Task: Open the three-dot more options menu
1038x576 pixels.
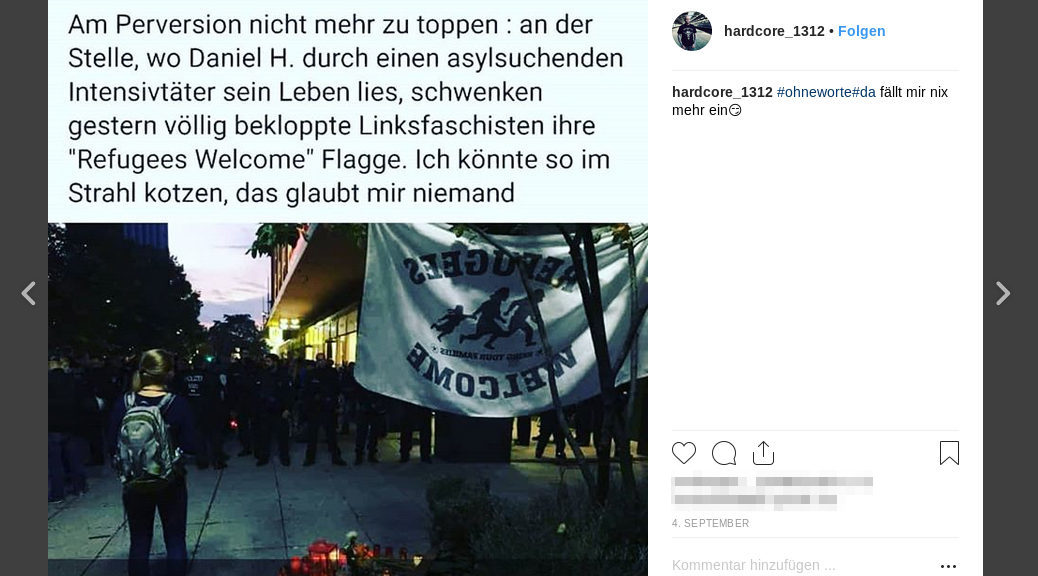Action: pyautogui.click(x=948, y=566)
